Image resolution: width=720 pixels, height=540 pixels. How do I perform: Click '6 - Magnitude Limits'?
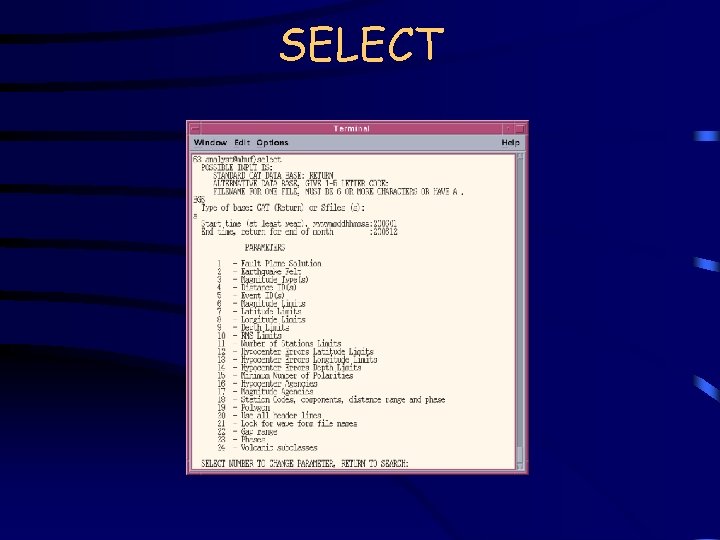click(x=261, y=304)
